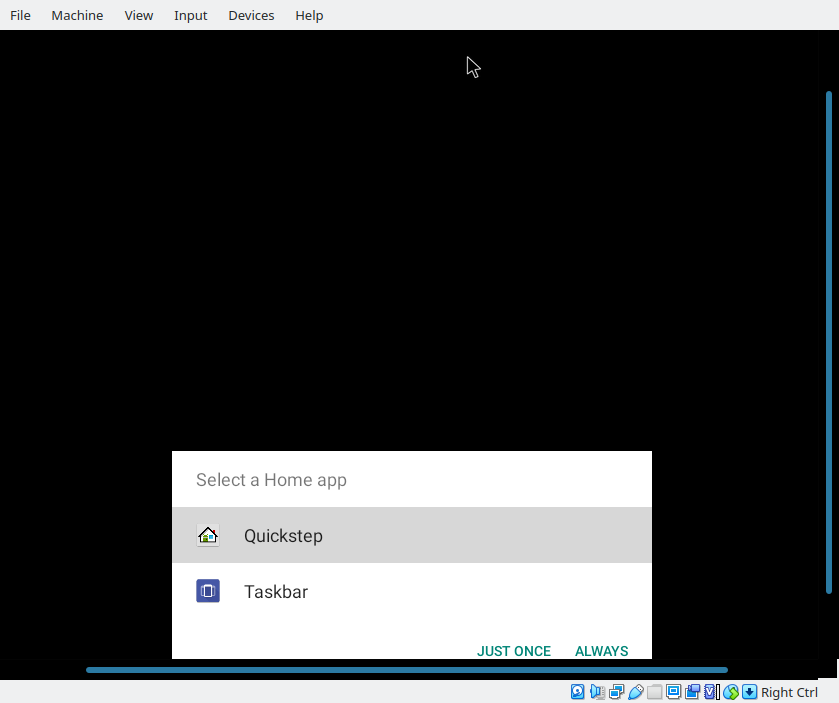
Task: Open the File menu
Action: point(20,16)
